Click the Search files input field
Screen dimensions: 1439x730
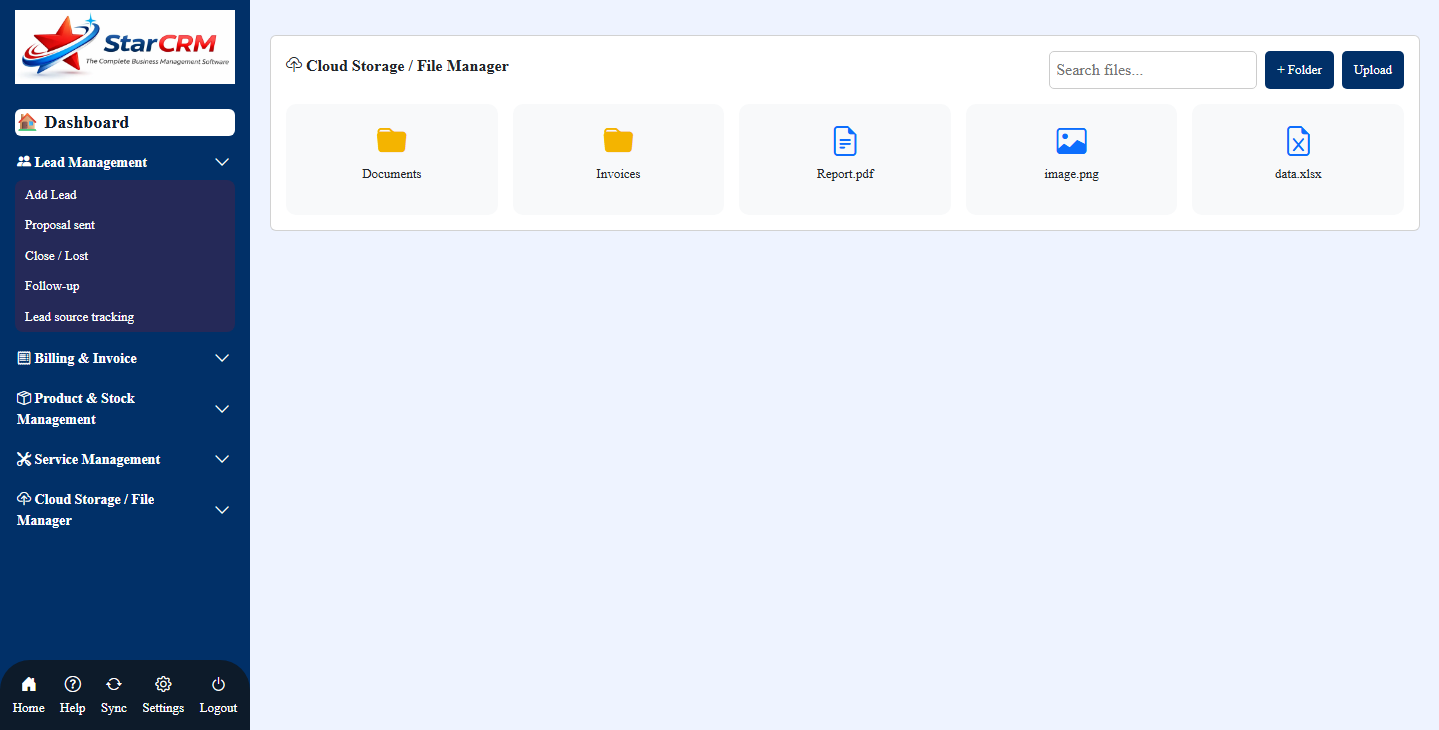point(1152,69)
